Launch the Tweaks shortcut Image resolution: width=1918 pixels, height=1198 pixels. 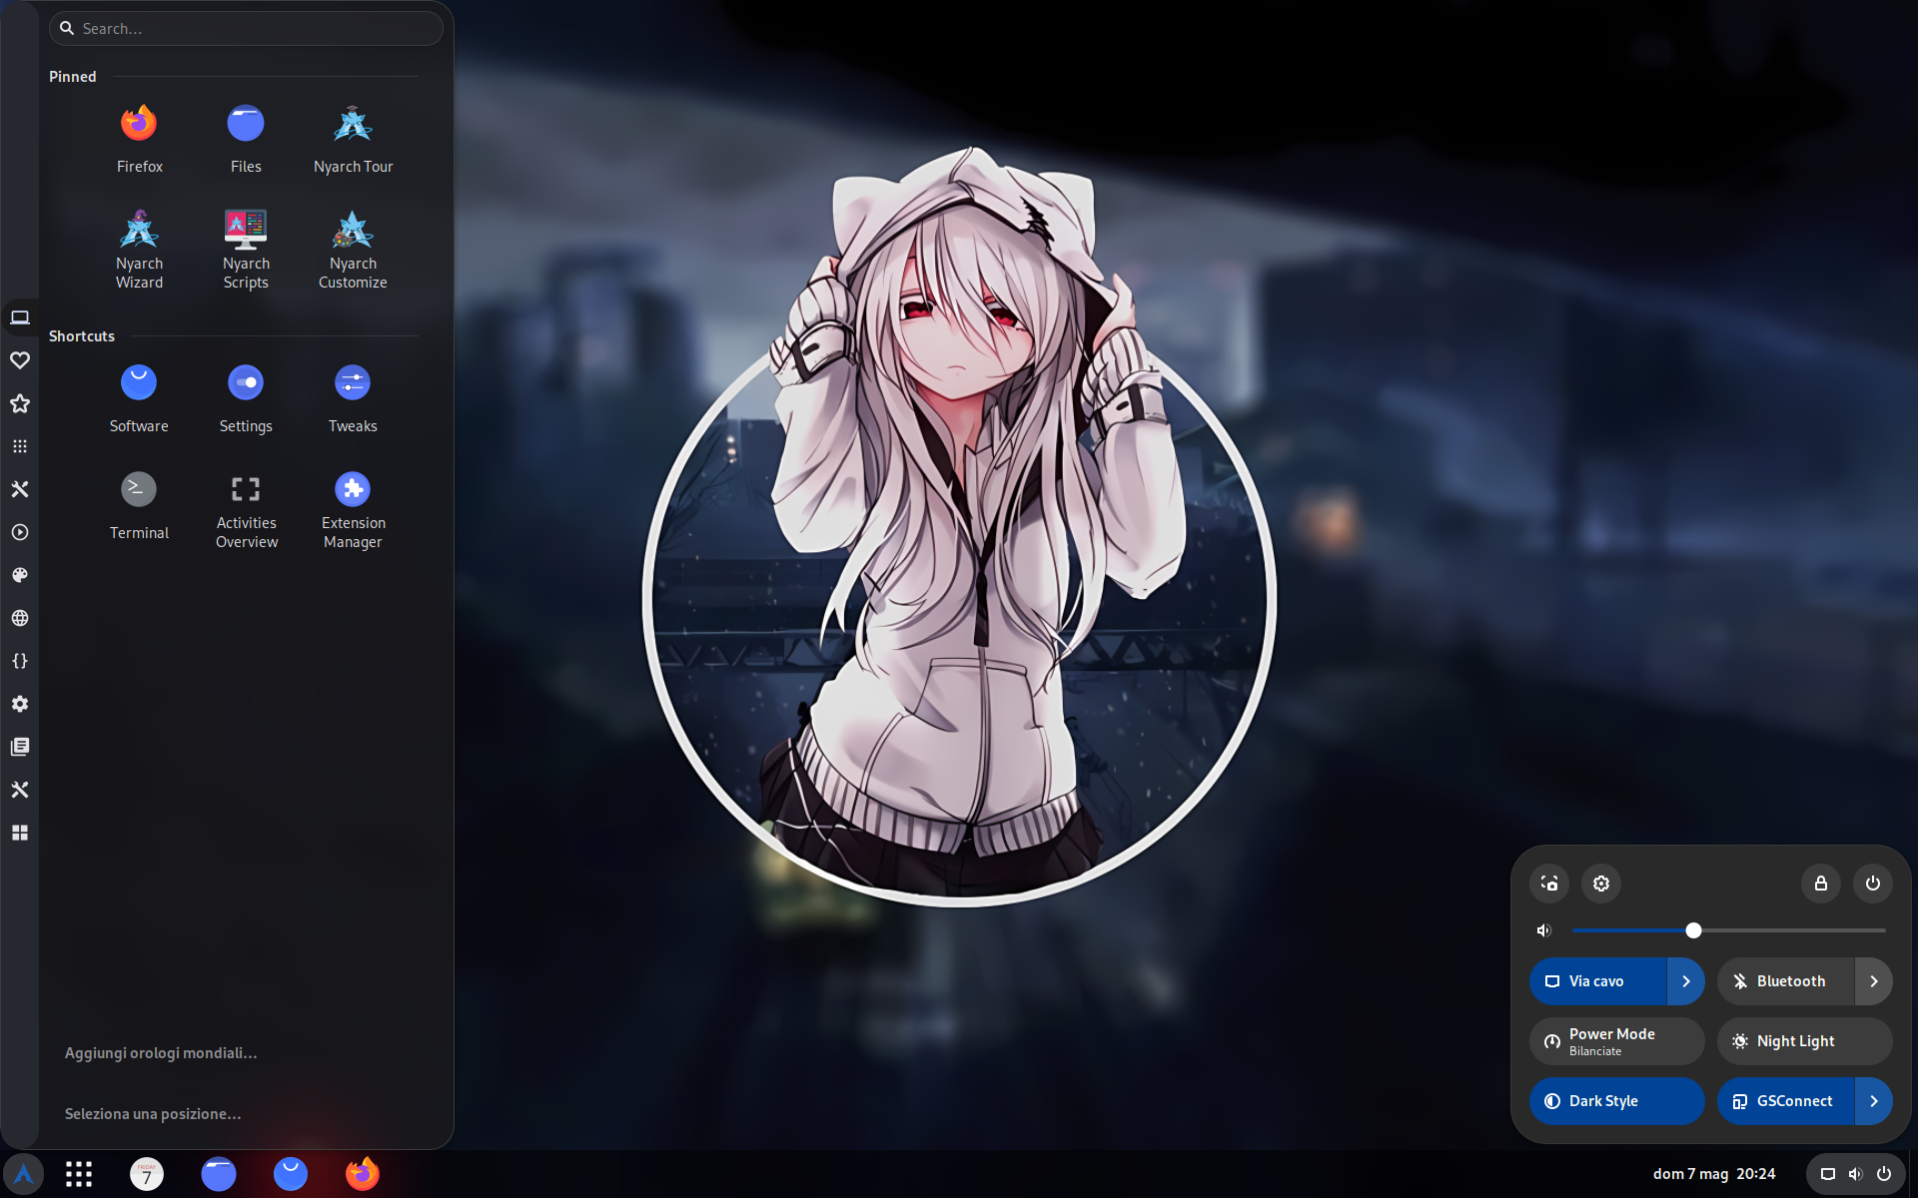pos(353,398)
